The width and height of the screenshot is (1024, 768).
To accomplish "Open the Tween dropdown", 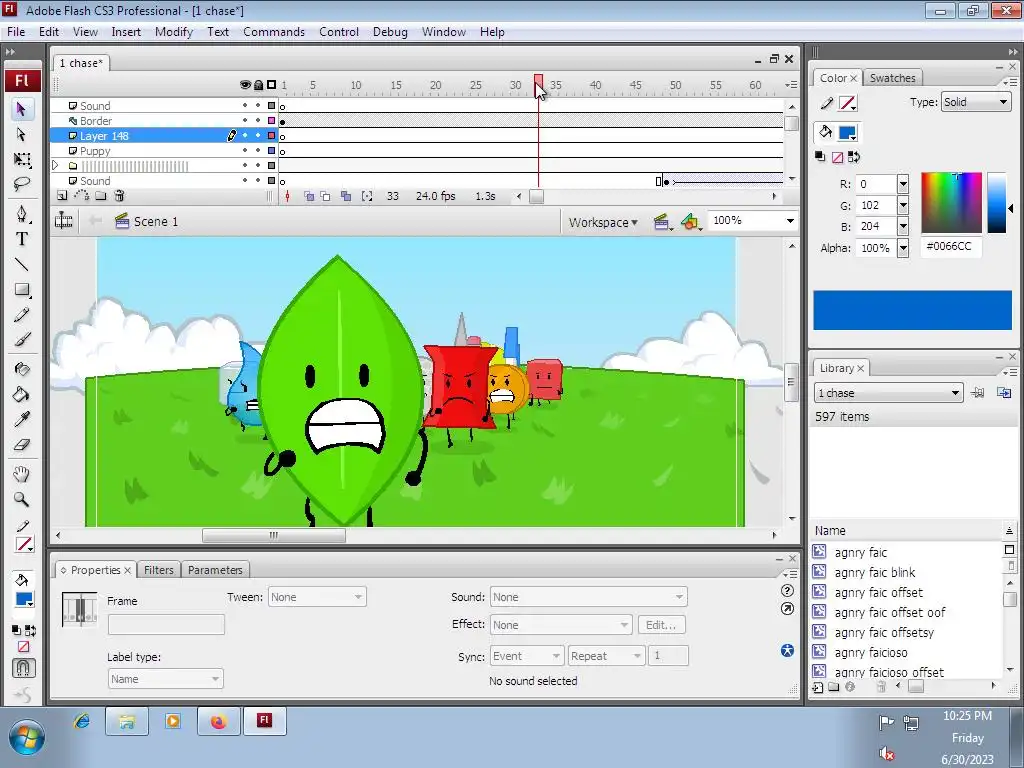I will (317, 597).
